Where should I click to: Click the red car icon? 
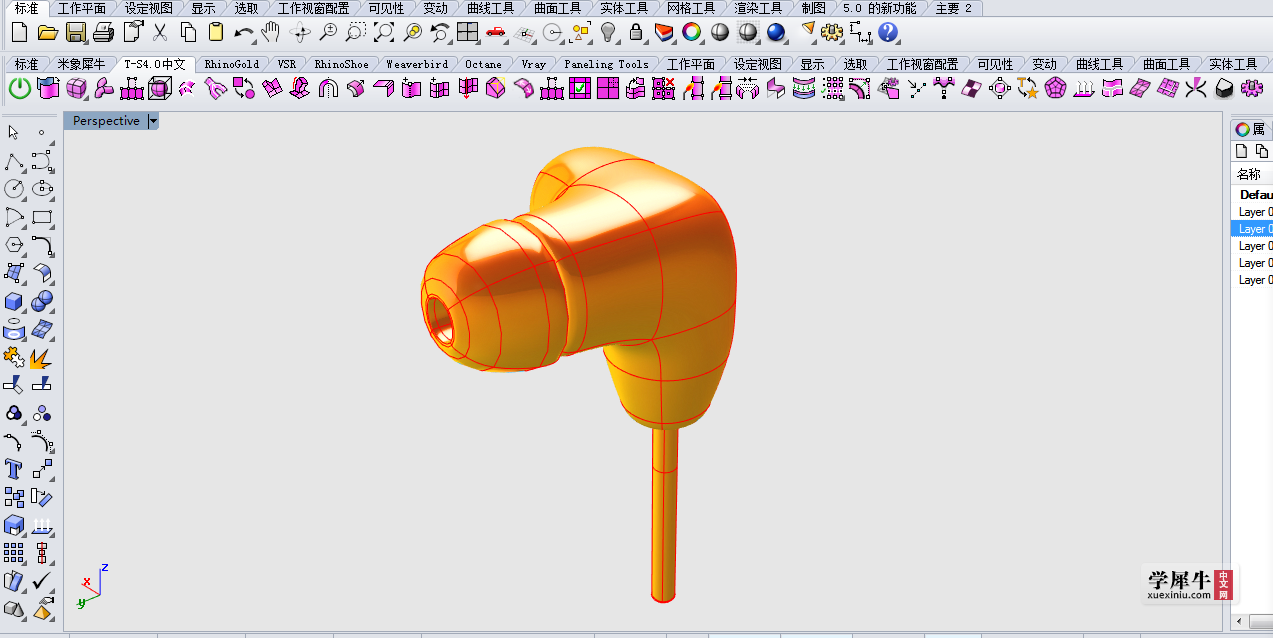pos(495,33)
